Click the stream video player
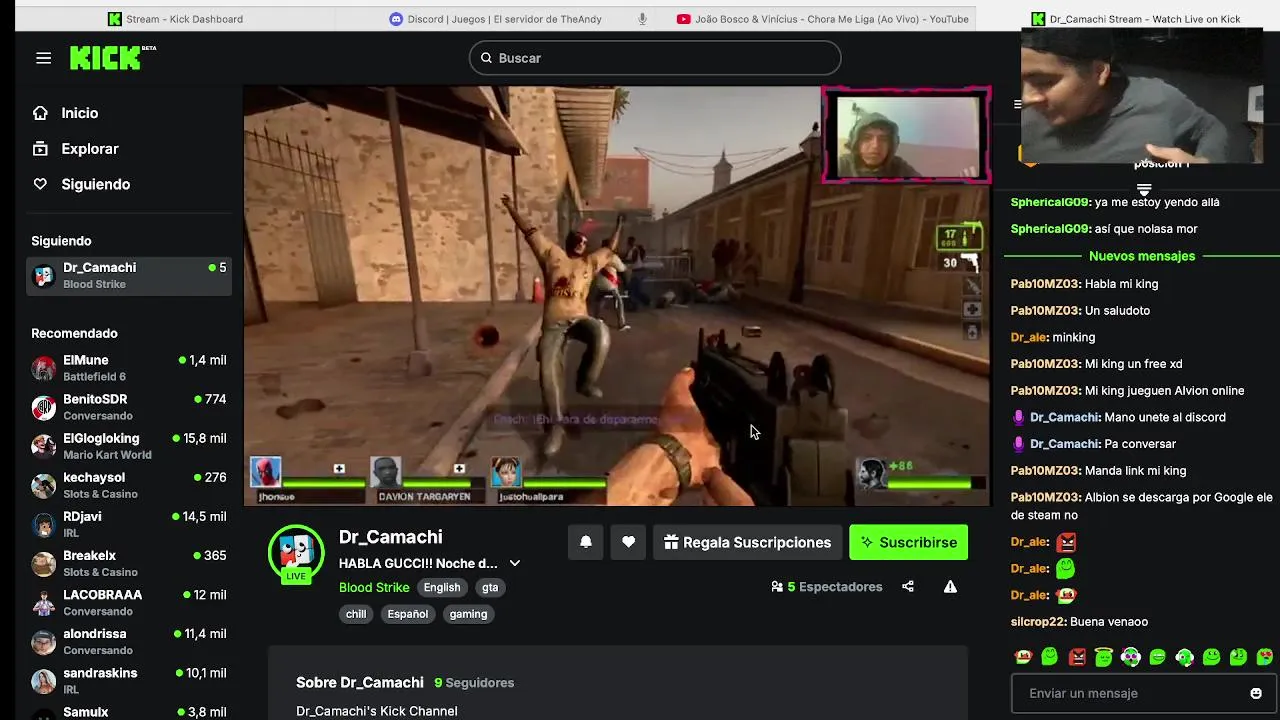Screen dimensions: 1280x720 [617, 296]
